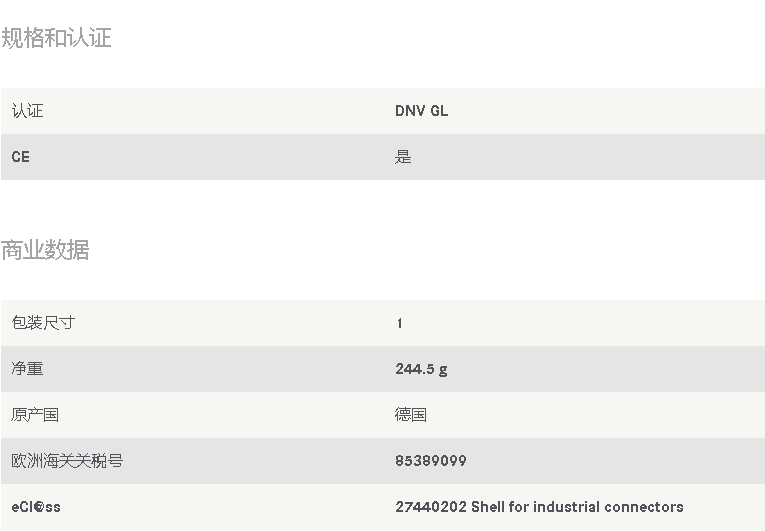Image resolution: width=765 pixels, height=531 pixels.
Task: Select the 认证 row label
Action: tap(27, 111)
